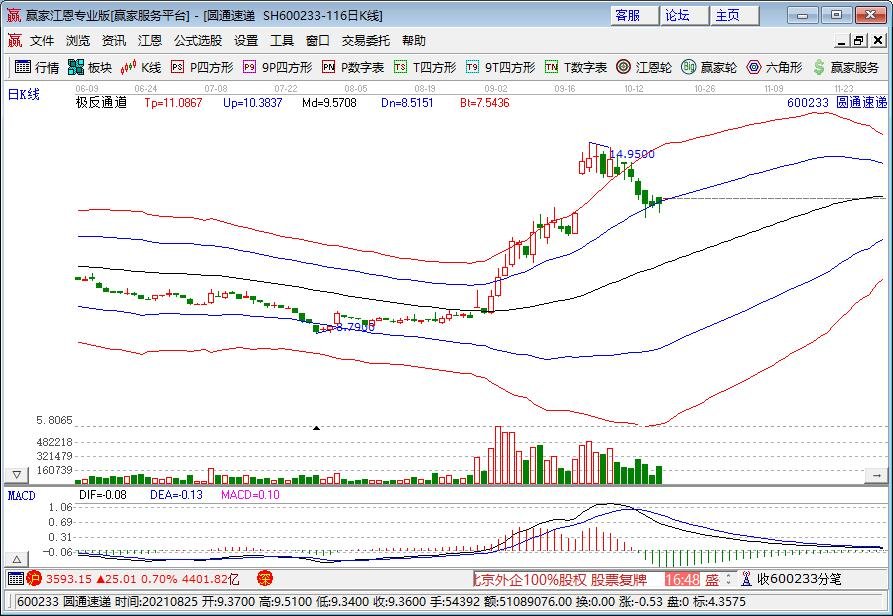
Task: Click the 客服 button in title bar
Action: pos(634,15)
